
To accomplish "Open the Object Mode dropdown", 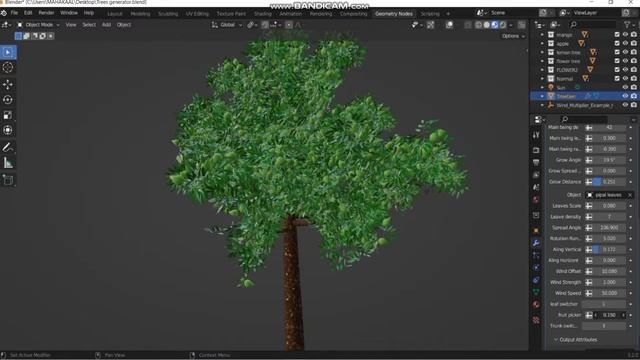I will [39, 25].
